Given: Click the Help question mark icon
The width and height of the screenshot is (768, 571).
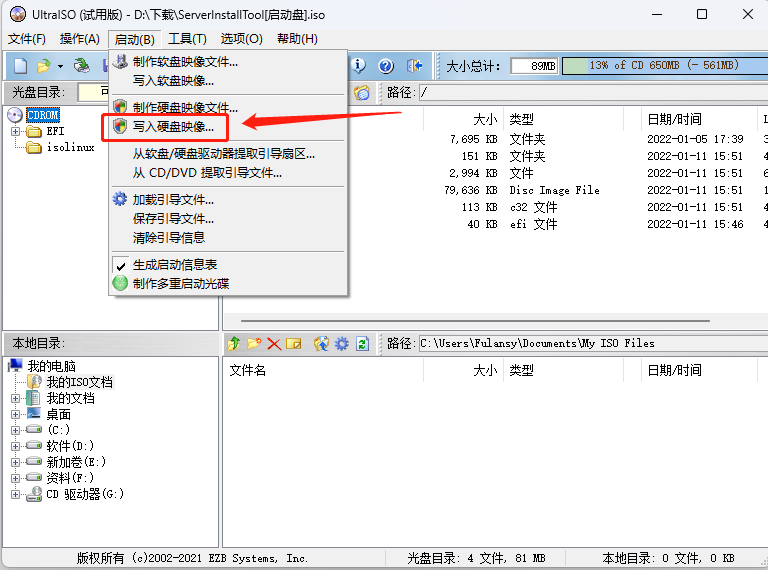Looking at the screenshot, I should click(x=386, y=66).
